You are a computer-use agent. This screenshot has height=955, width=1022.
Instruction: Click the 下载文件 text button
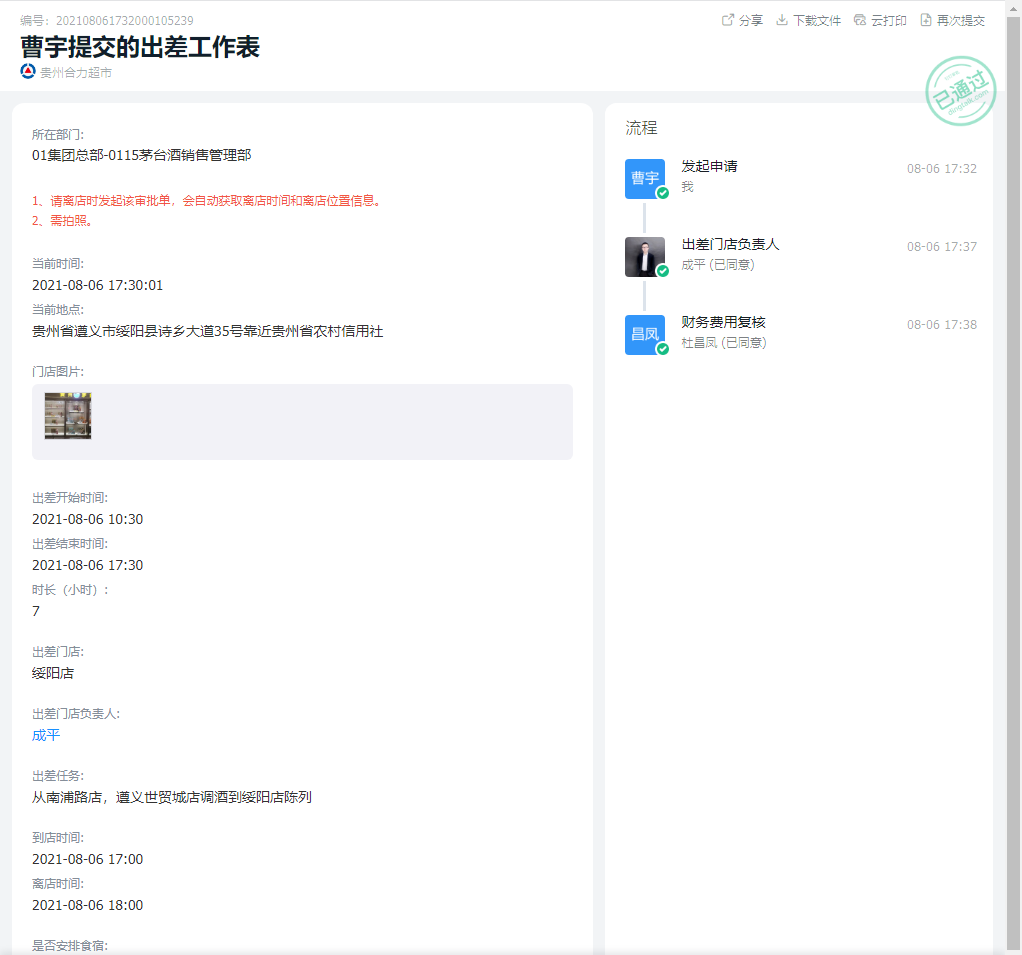tap(817, 20)
